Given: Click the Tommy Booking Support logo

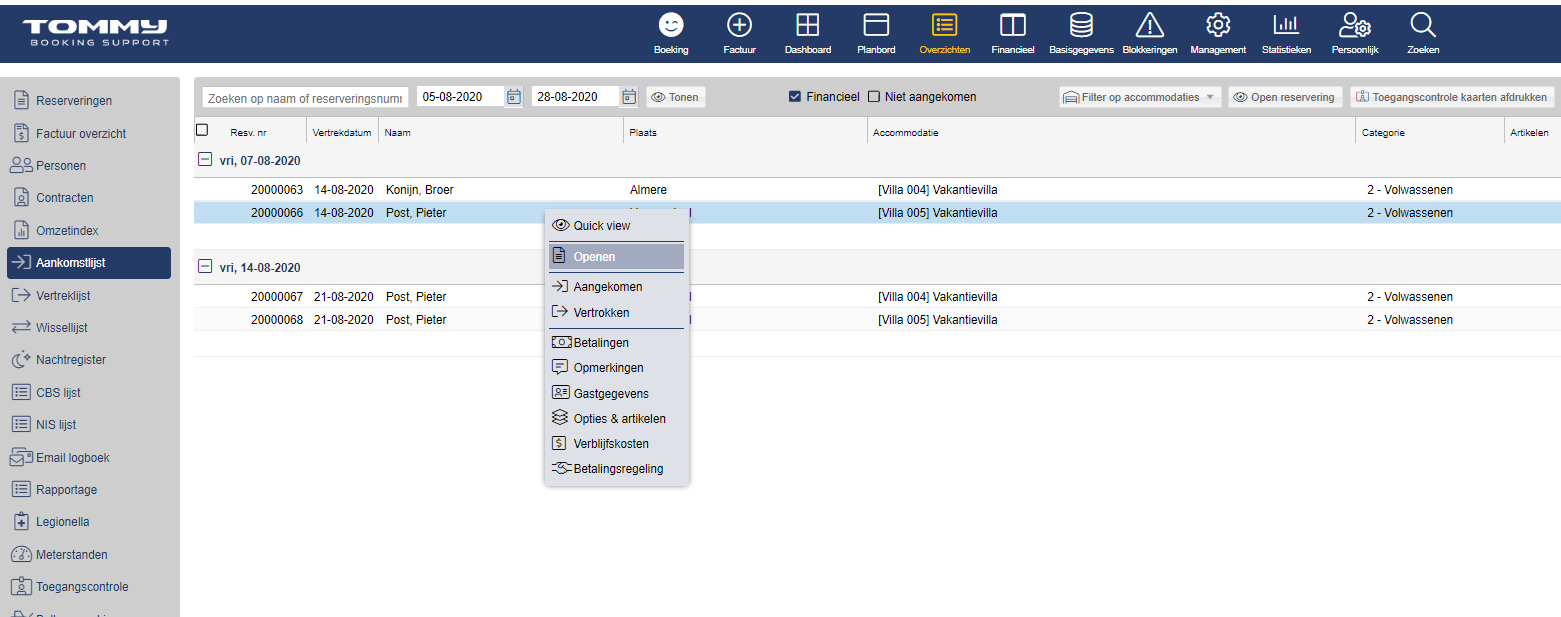Looking at the screenshot, I should [x=96, y=32].
